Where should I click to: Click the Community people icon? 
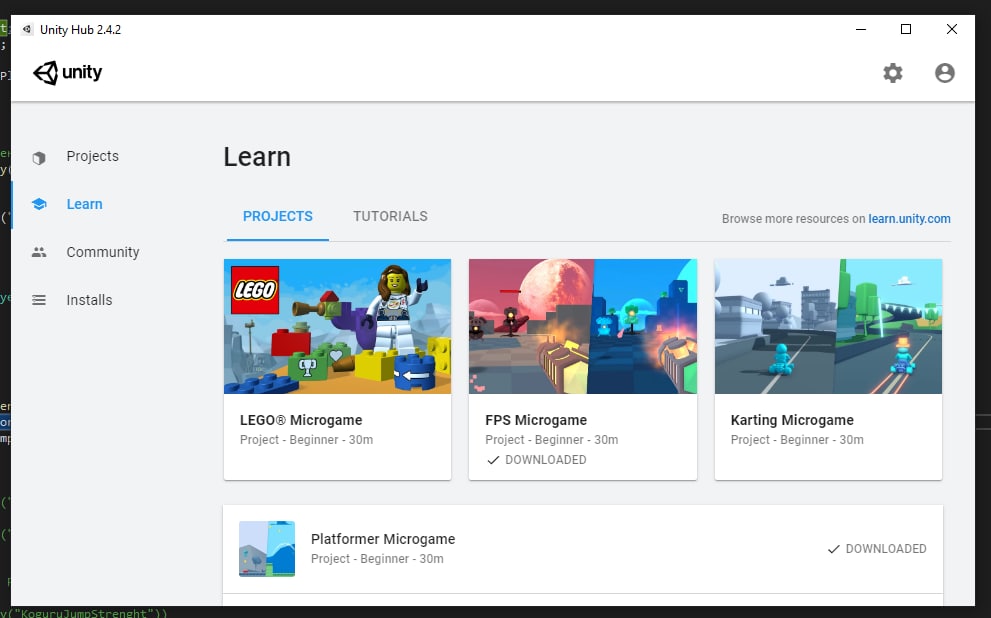[x=39, y=252]
